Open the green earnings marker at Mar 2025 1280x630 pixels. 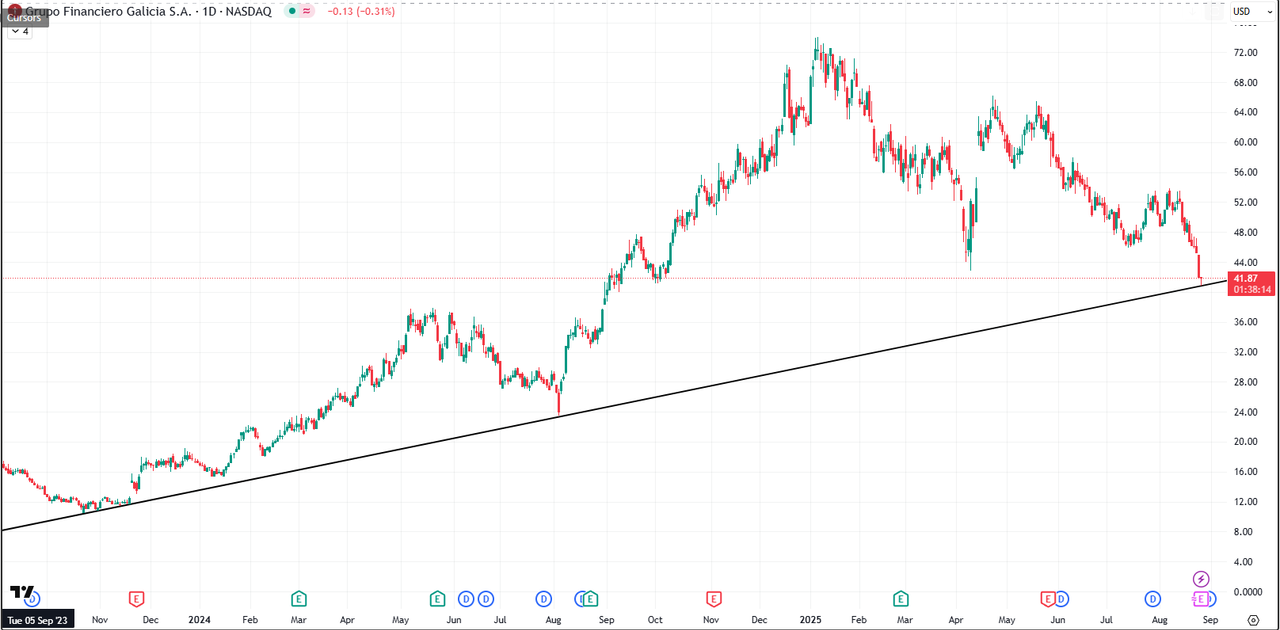[x=901, y=599]
